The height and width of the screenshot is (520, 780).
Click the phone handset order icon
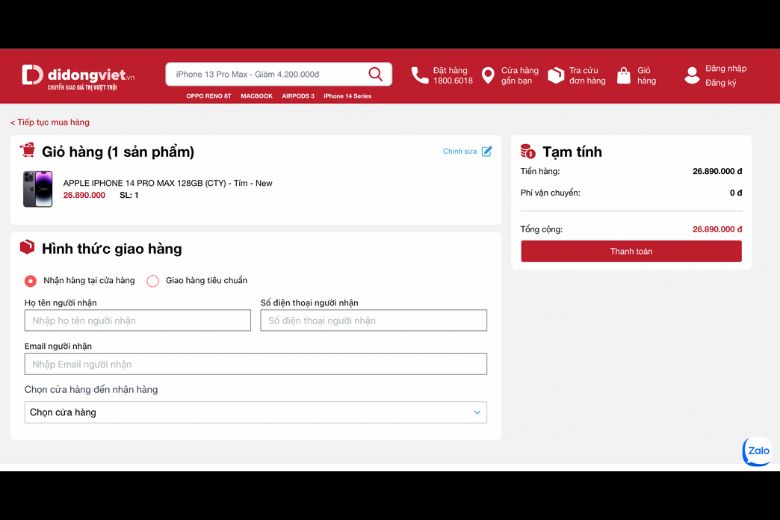(x=419, y=75)
